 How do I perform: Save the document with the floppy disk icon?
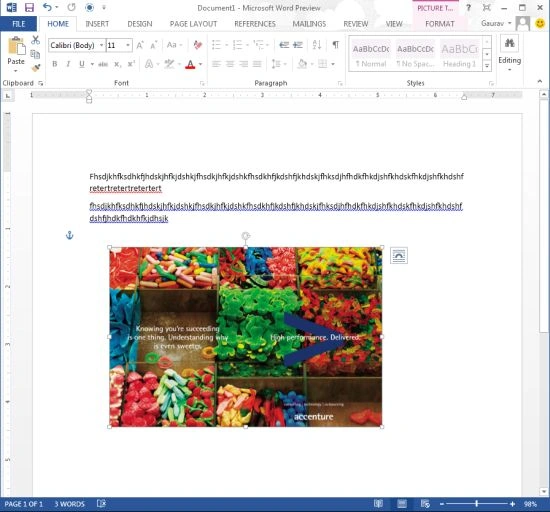[29, 7]
